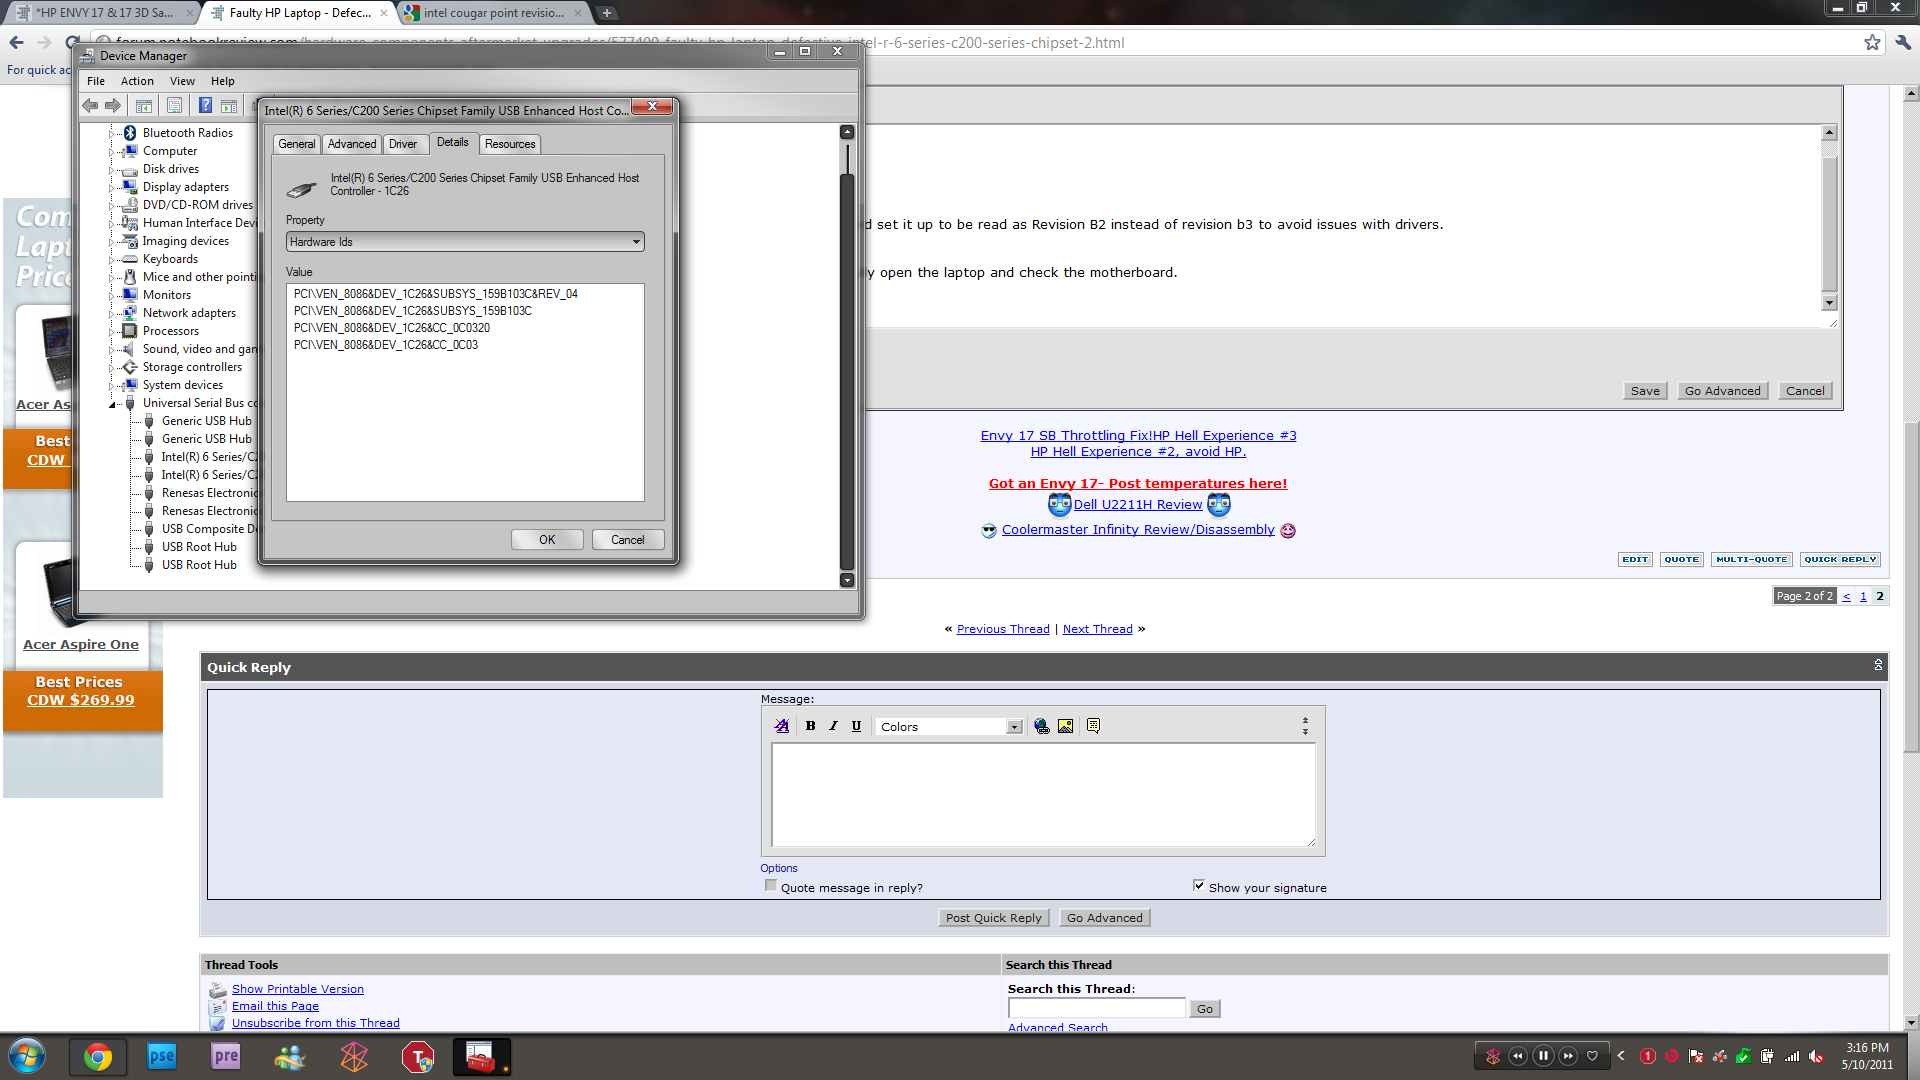Open Premiere Elements from the taskbar

click(226, 1057)
